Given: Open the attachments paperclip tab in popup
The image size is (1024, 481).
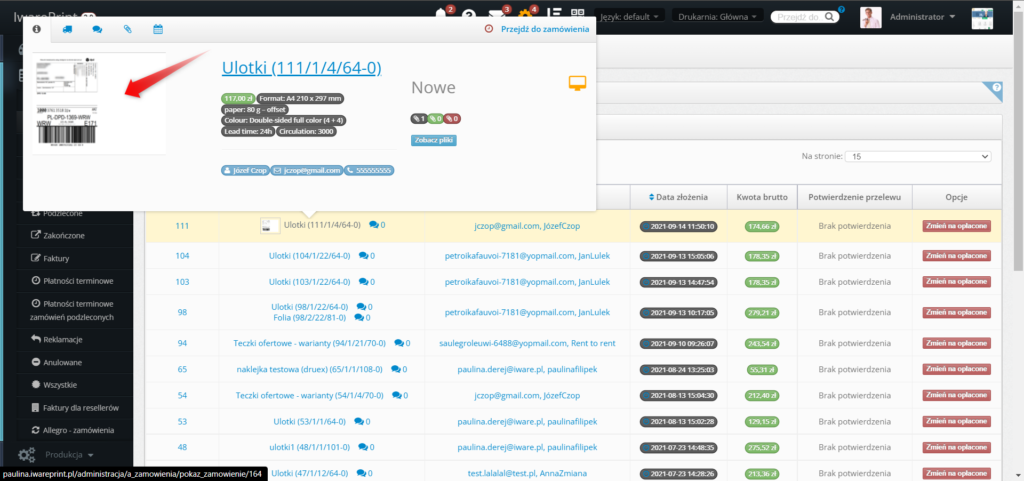Looking at the screenshot, I should tap(127, 29).
